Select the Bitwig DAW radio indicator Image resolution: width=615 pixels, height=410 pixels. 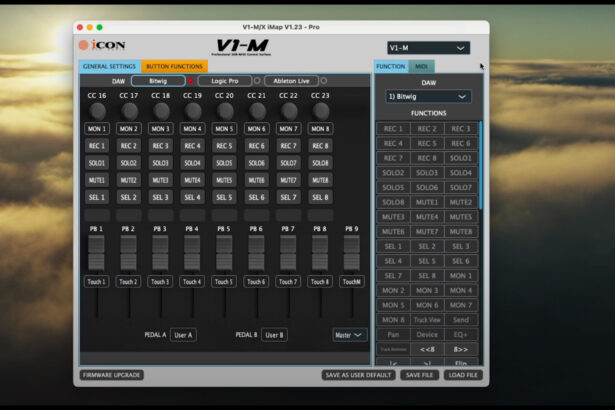(x=191, y=81)
